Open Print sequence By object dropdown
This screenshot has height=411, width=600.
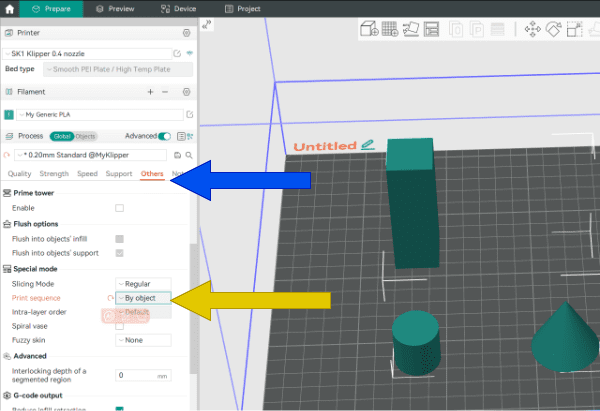[x=143, y=298]
